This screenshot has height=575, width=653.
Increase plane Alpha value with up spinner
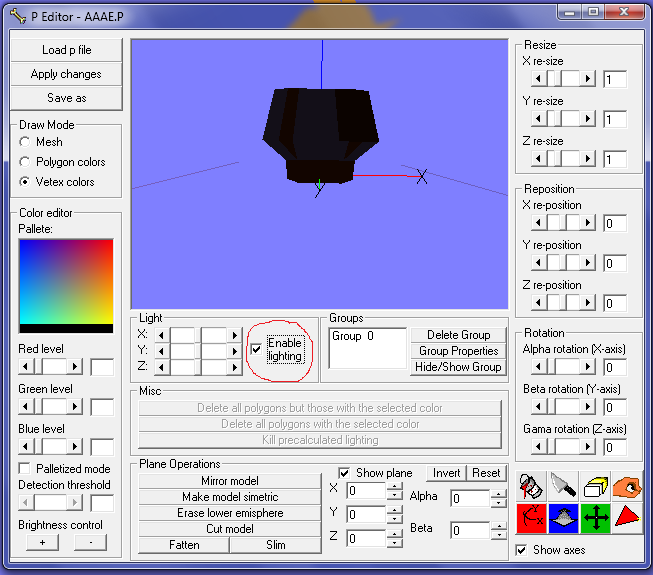[x=498, y=494]
